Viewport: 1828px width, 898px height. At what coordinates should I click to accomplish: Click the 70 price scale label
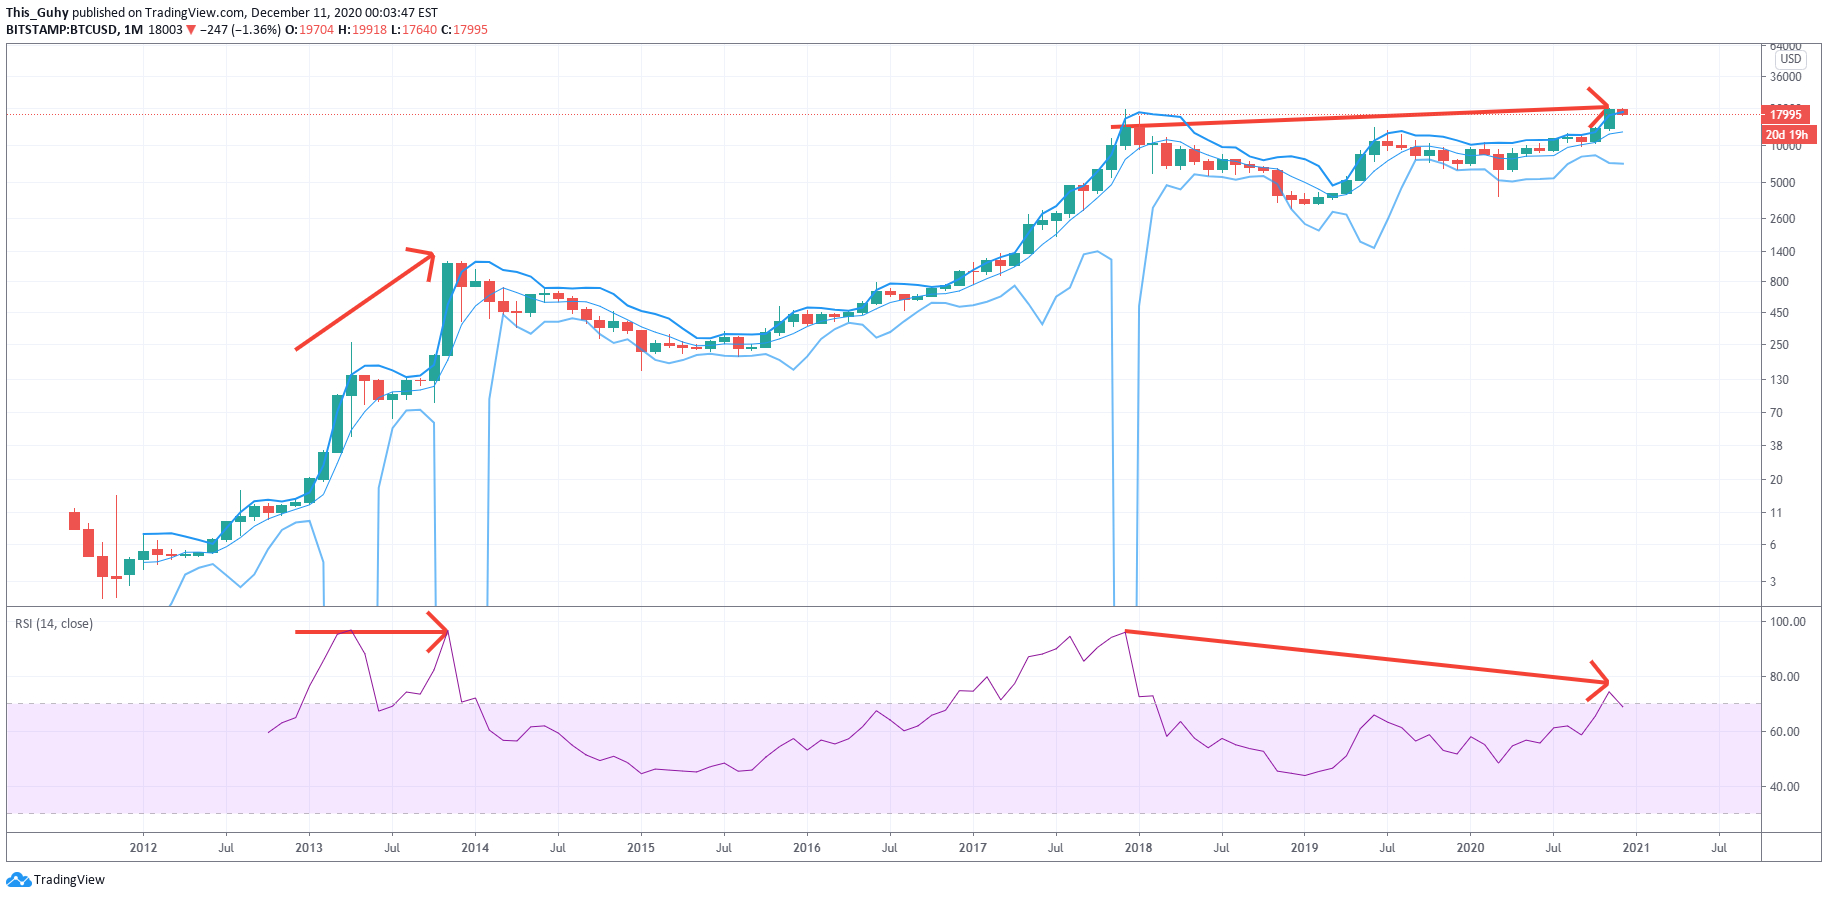[1776, 413]
